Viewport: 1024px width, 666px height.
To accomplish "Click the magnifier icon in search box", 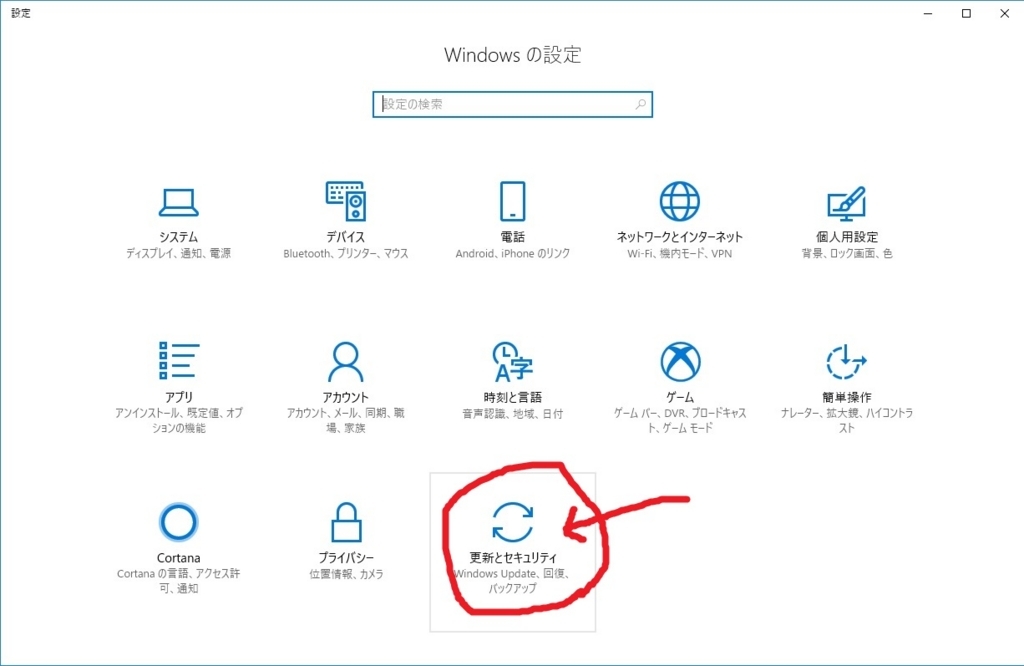I will pos(641,104).
